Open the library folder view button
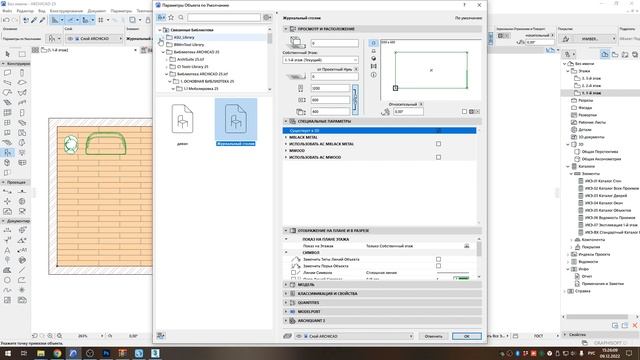Screen dimensions: 640x360 (x=161, y=18)
